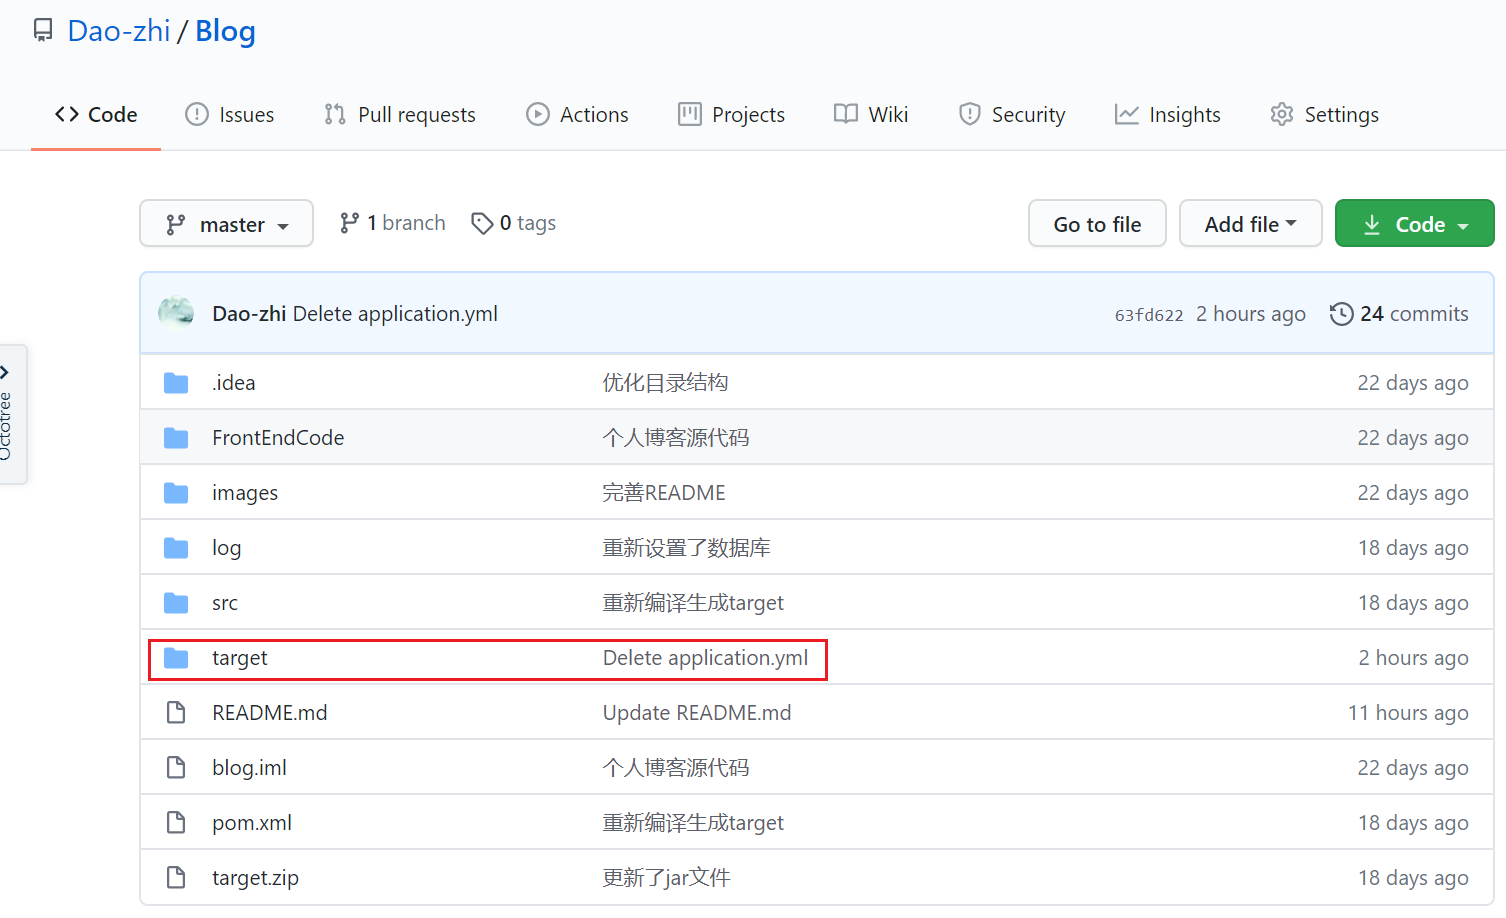Open the log folder

coord(226,548)
